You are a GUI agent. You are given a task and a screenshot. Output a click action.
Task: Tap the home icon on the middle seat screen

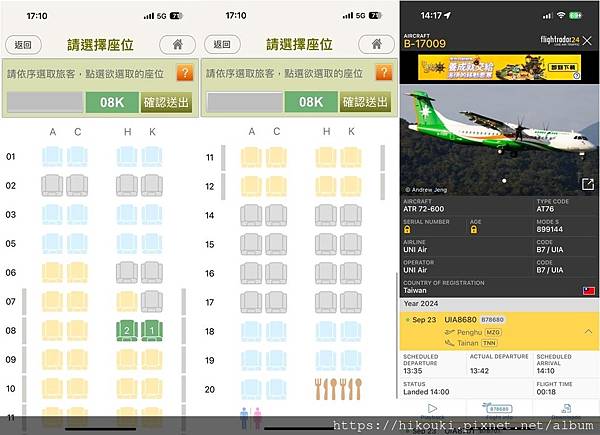(x=377, y=44)
